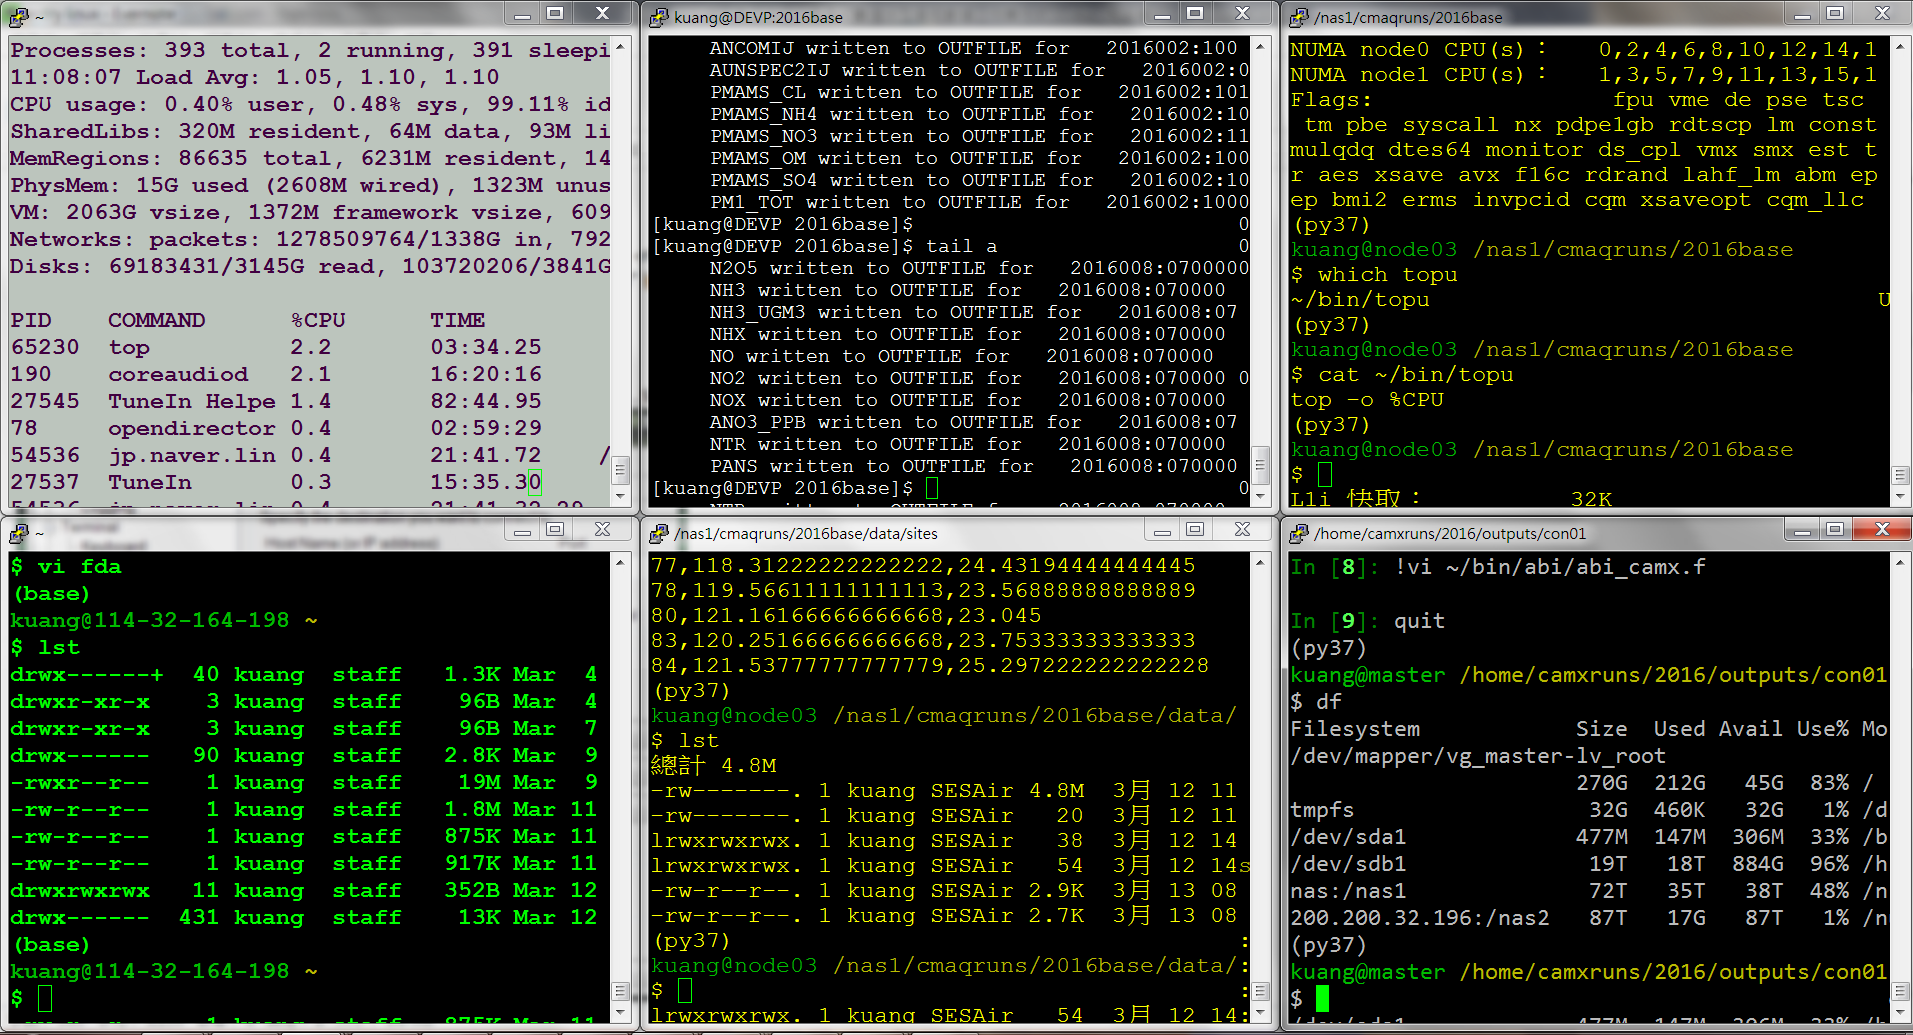This screenshot has height=1035, width=1913.
Task: Click the /dev/sdb1 filesystem row
Action: pyautogui.click(x=1589, y=863)
